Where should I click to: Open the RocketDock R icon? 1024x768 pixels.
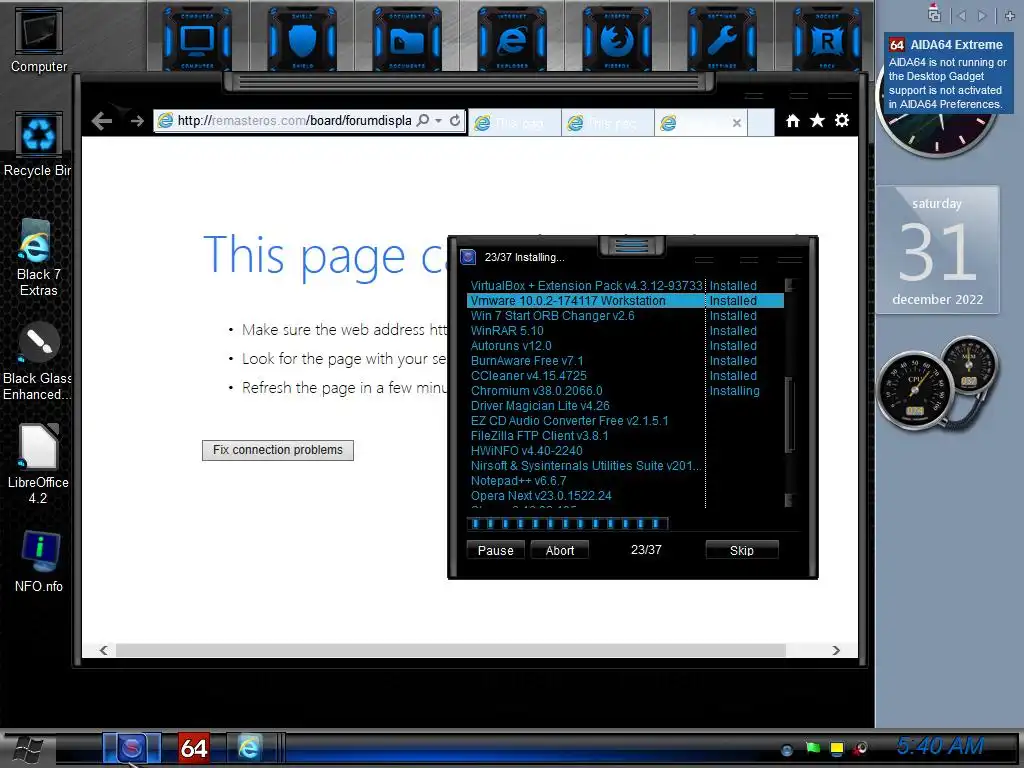click(x=827, y=39)
